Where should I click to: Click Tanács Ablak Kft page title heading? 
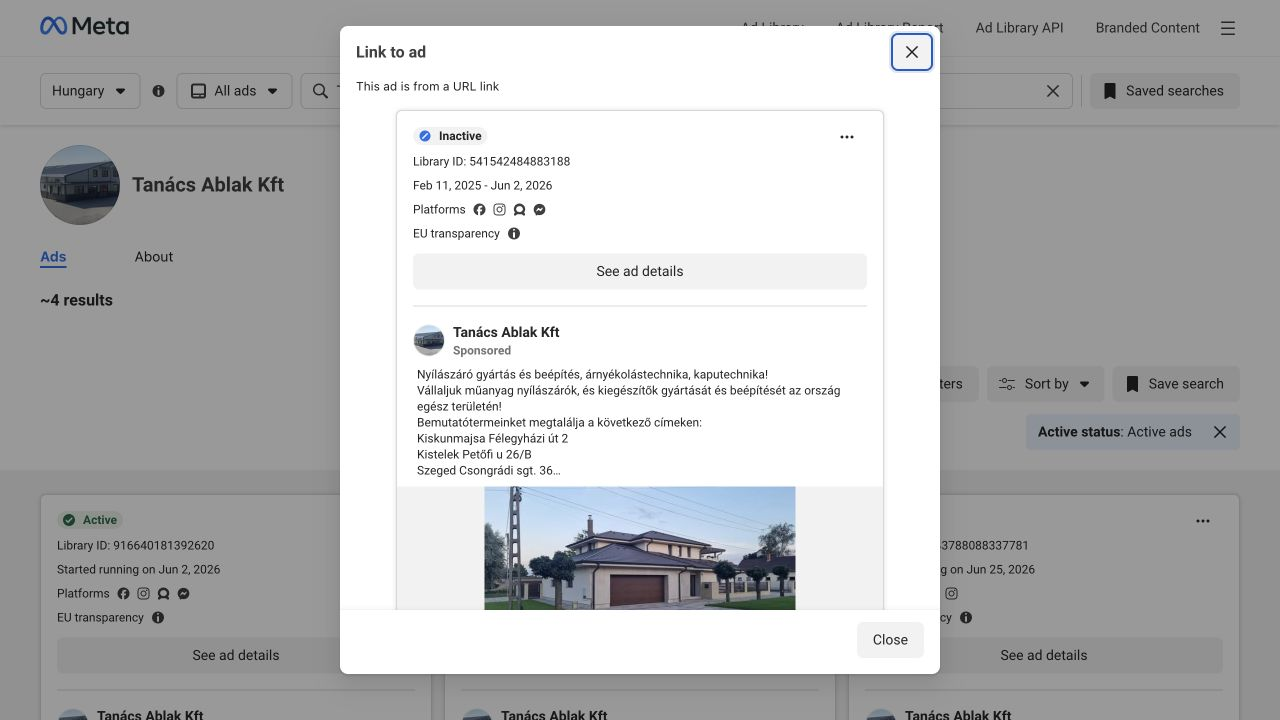tap(208, 185)
